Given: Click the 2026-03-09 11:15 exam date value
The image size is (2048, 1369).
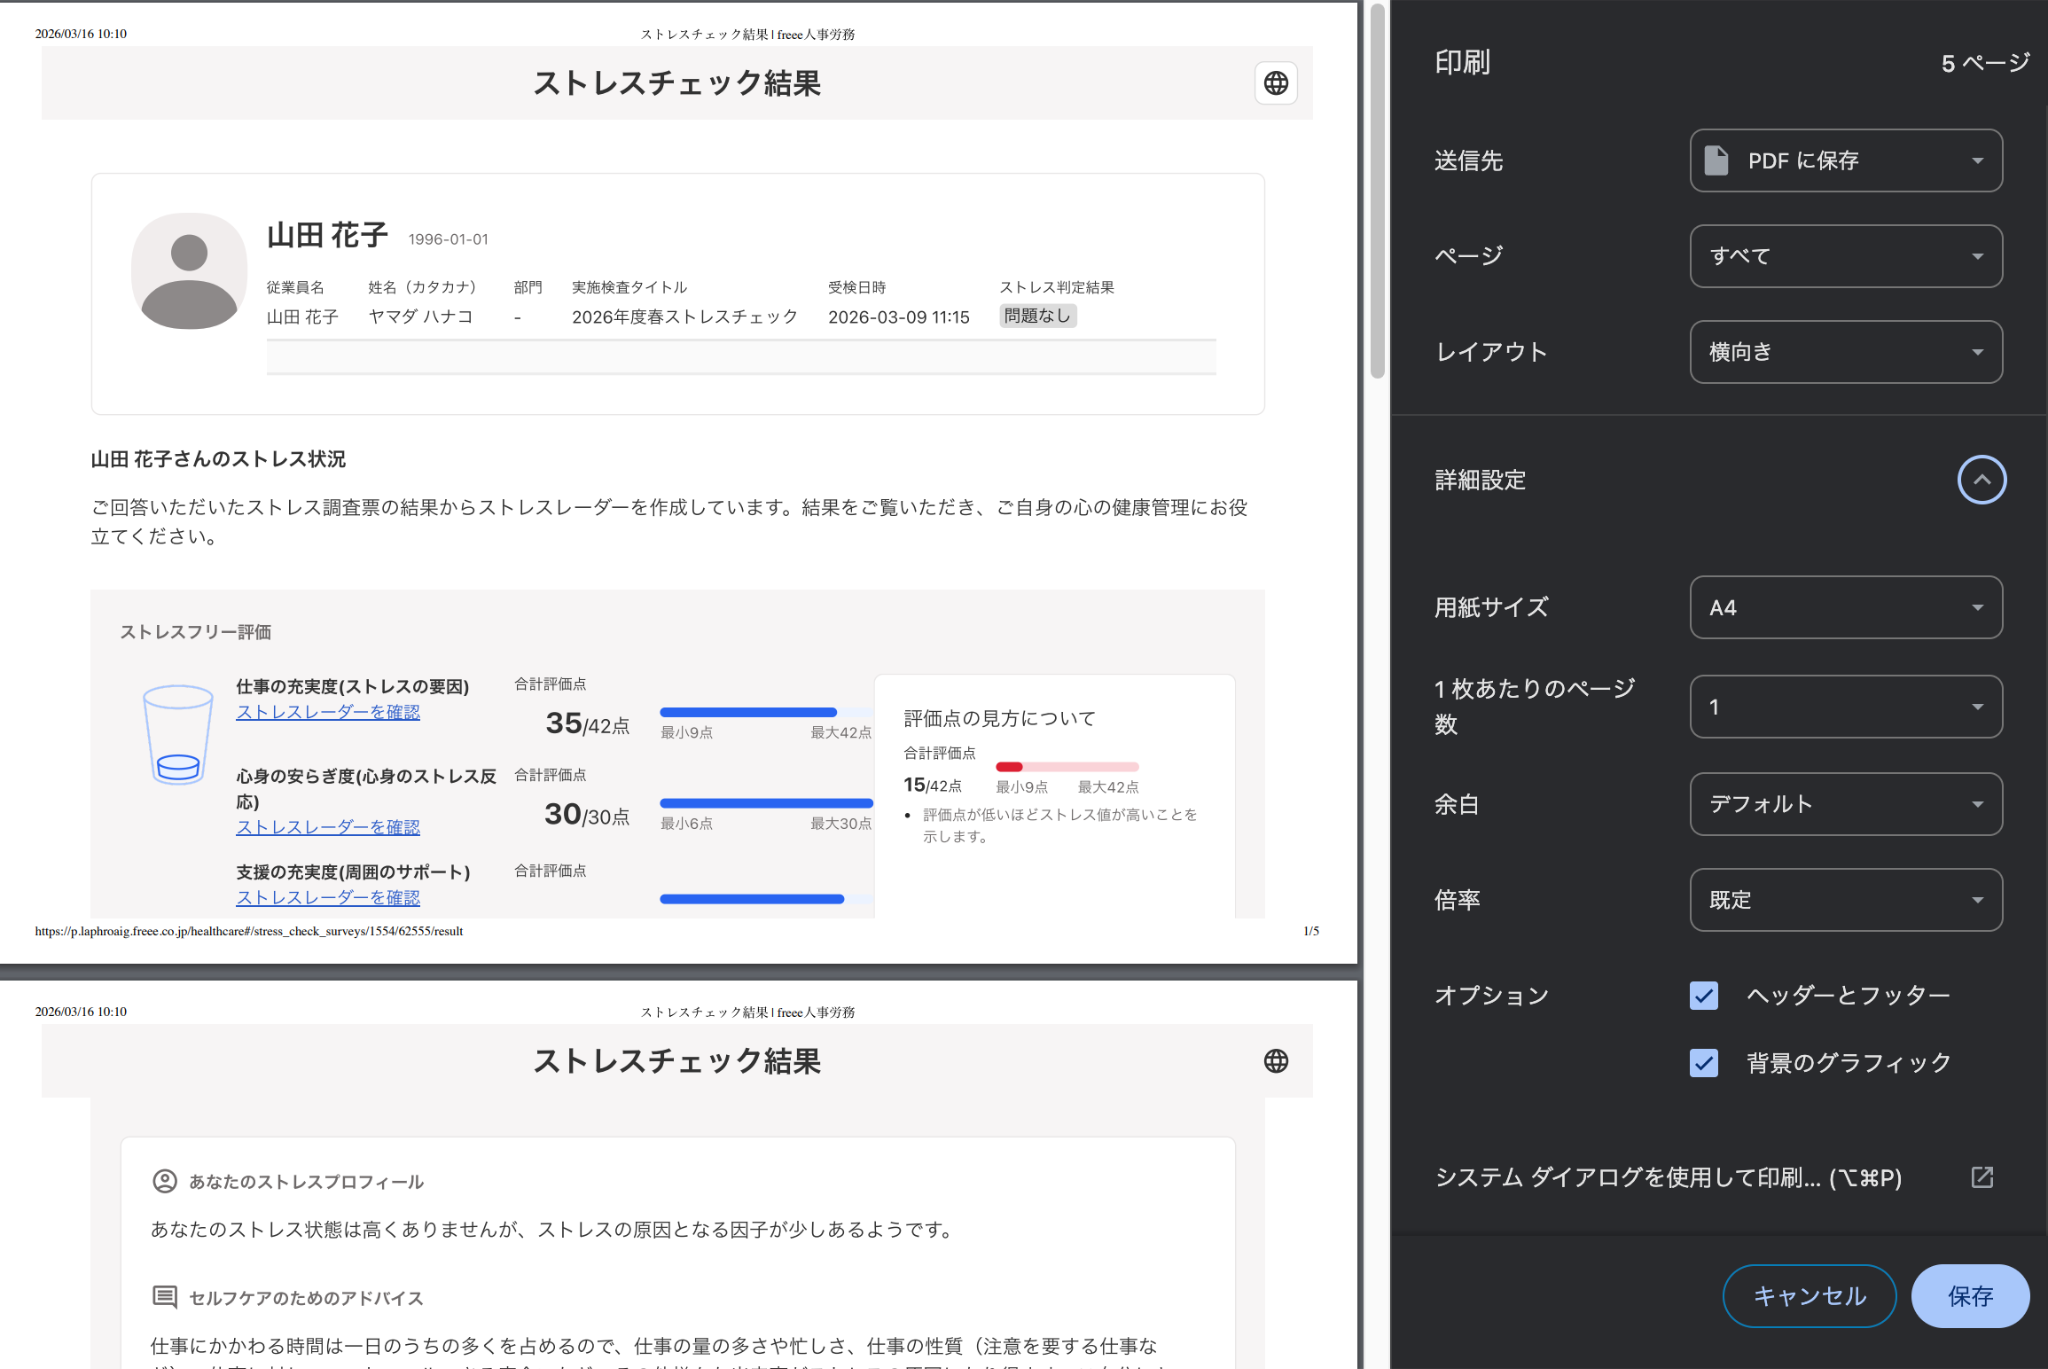Looking at the screenshot, I should [899, 317].
